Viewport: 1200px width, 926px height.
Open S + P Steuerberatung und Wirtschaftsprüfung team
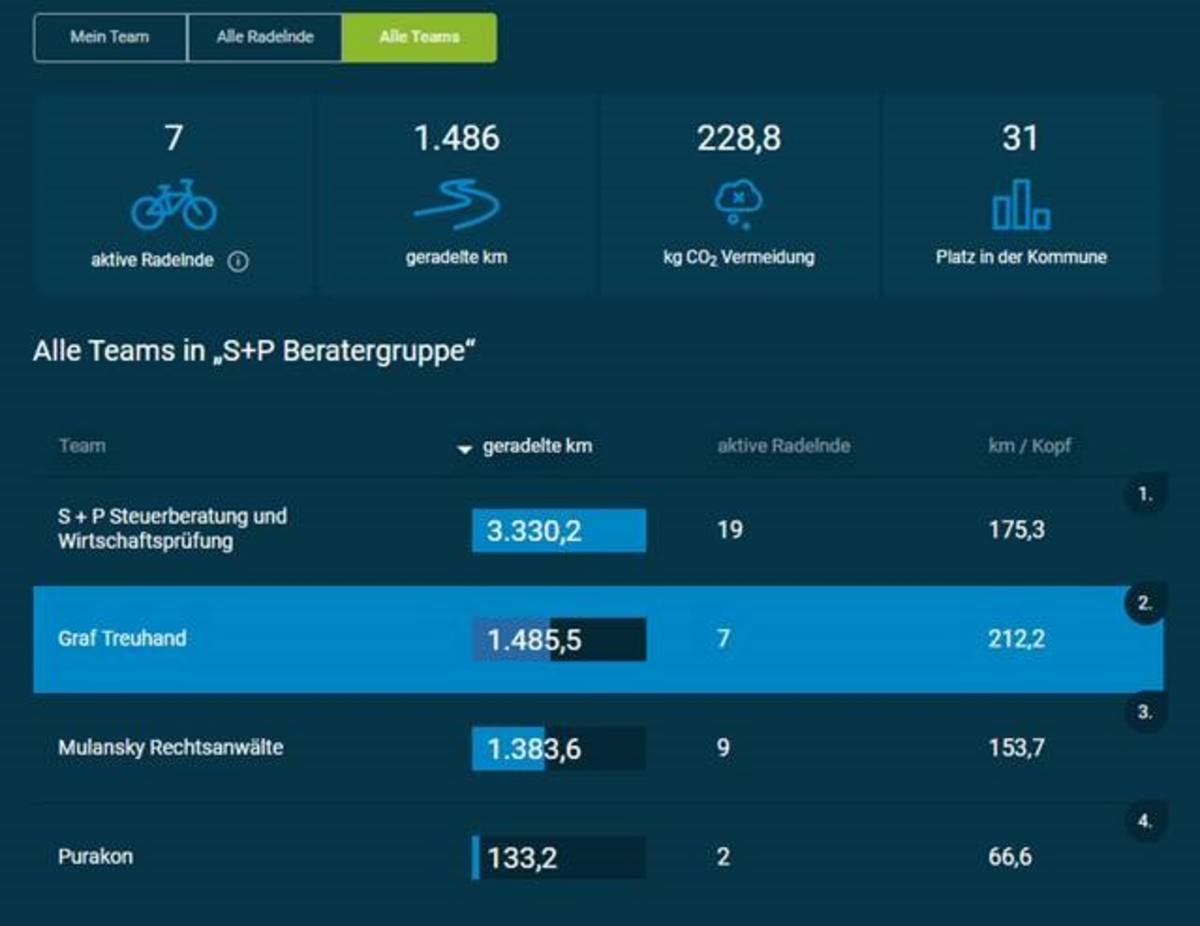tap(172, 529)
